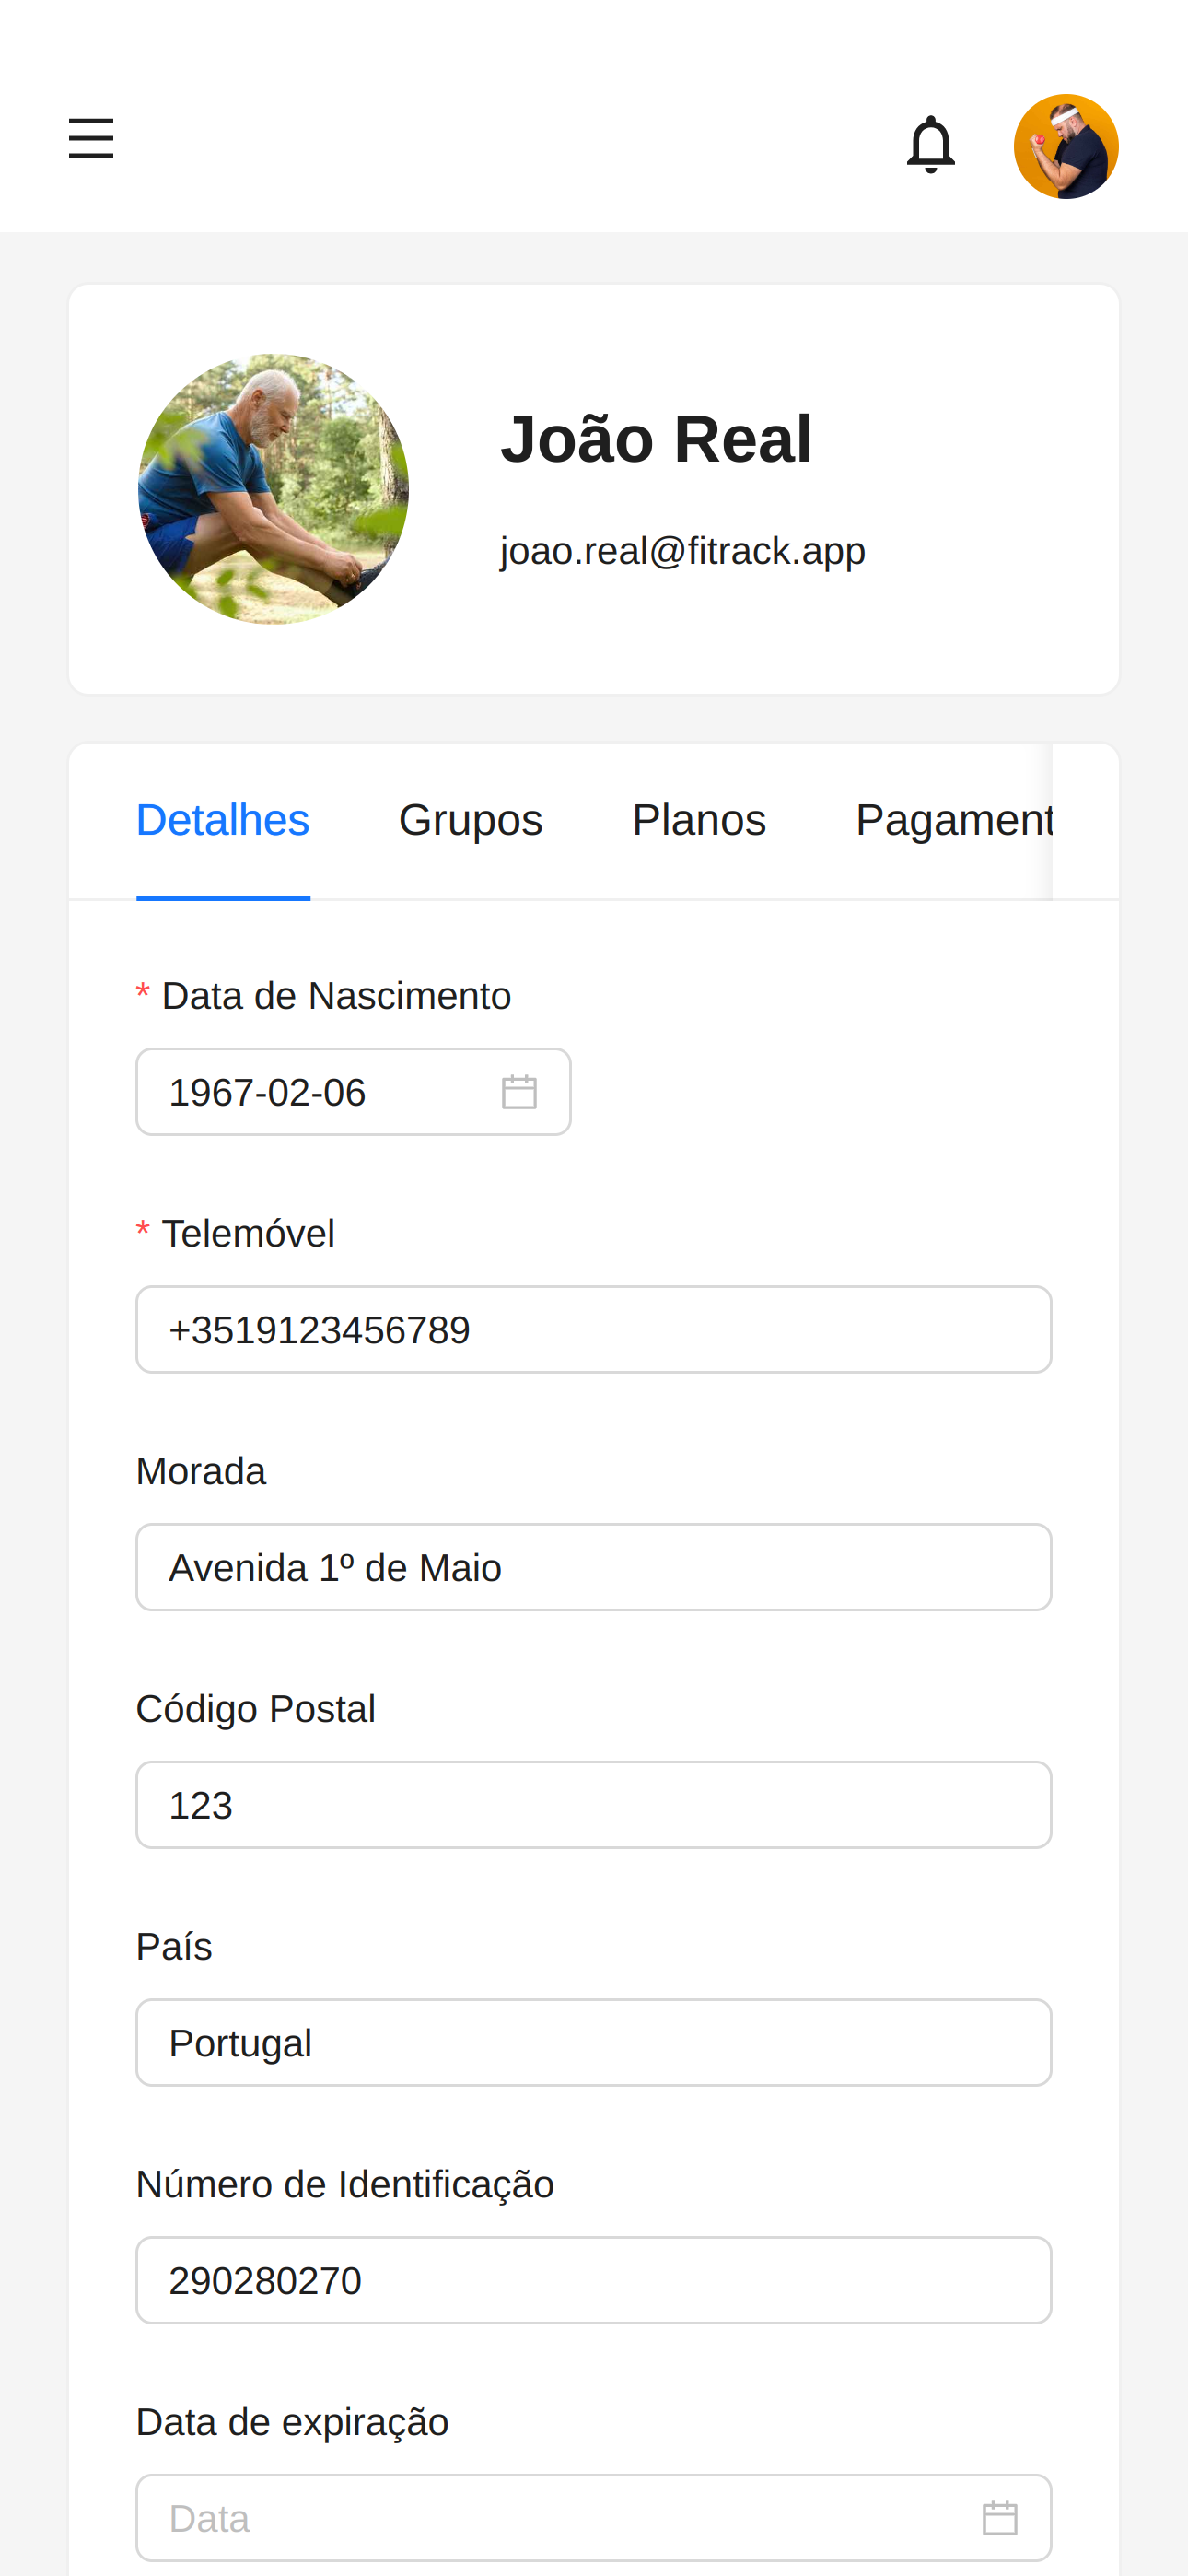
Task: Open the Data de expiração date picker
Action: [594, 2518]
